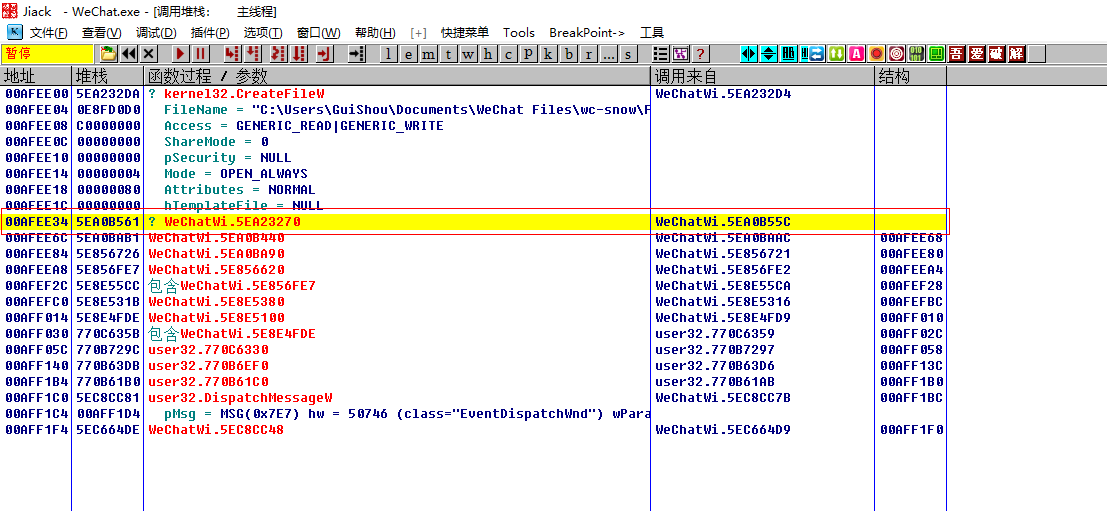Open the BreakPoint-> menu
Screen dimensions: 1107x511
click(x=587, y=32)
